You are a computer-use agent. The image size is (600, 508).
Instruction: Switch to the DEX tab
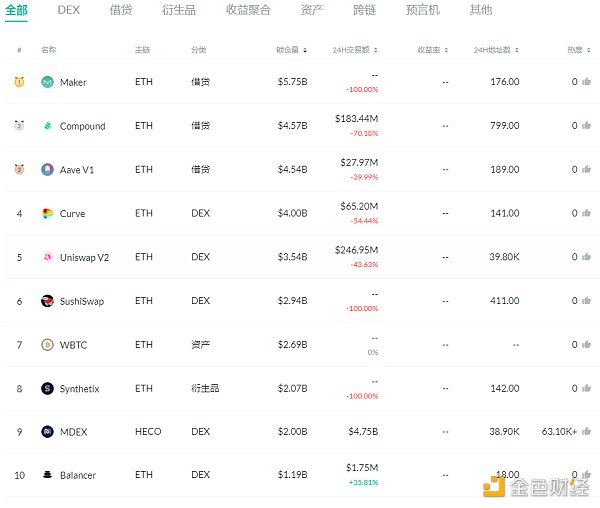pos(68,10)
